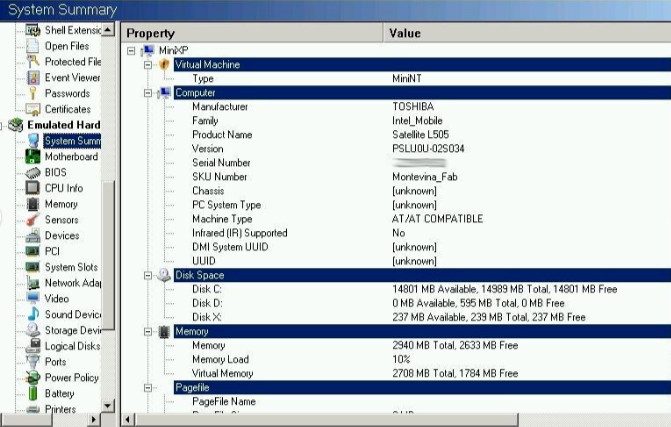Select the BIOS chip icon
The width and height of the screenshot is (671, 427).
pyautogui.click(x=33, y=172)
